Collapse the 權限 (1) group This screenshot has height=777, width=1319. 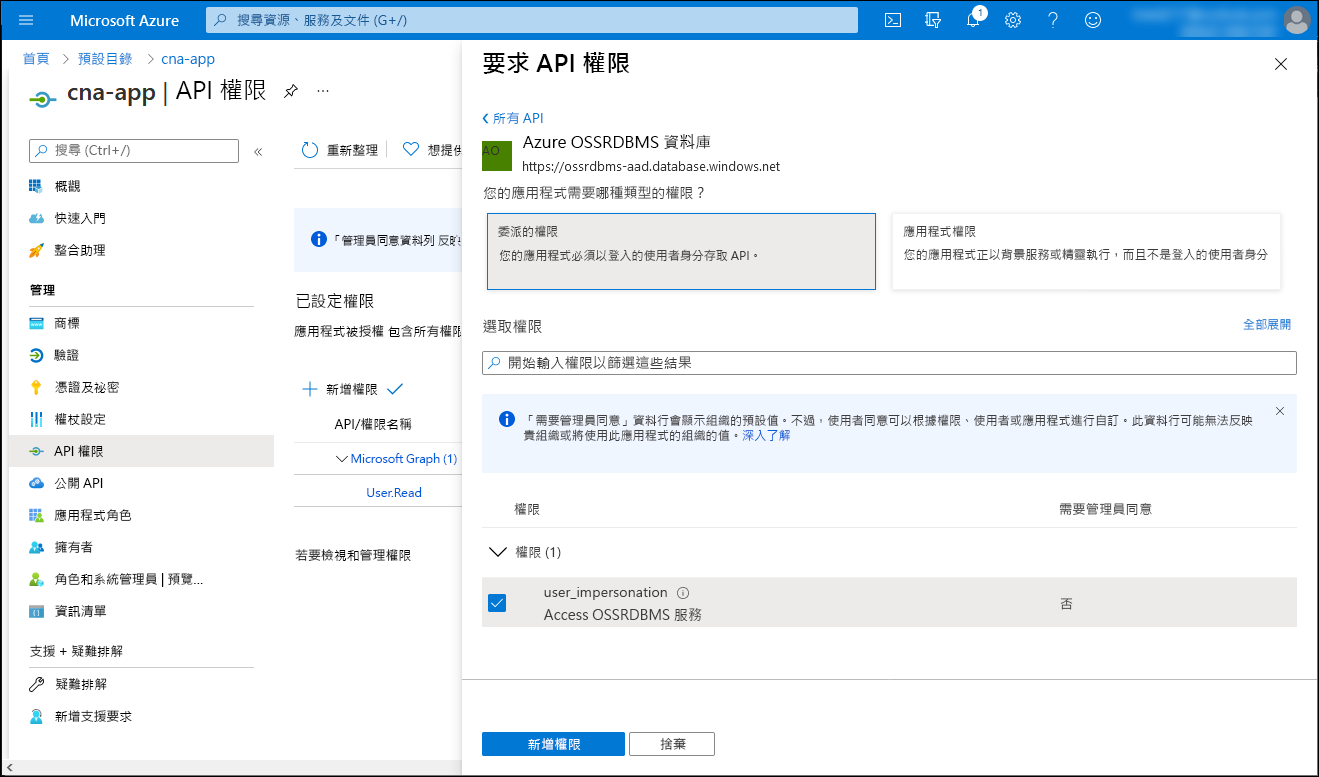pos(496,551)
